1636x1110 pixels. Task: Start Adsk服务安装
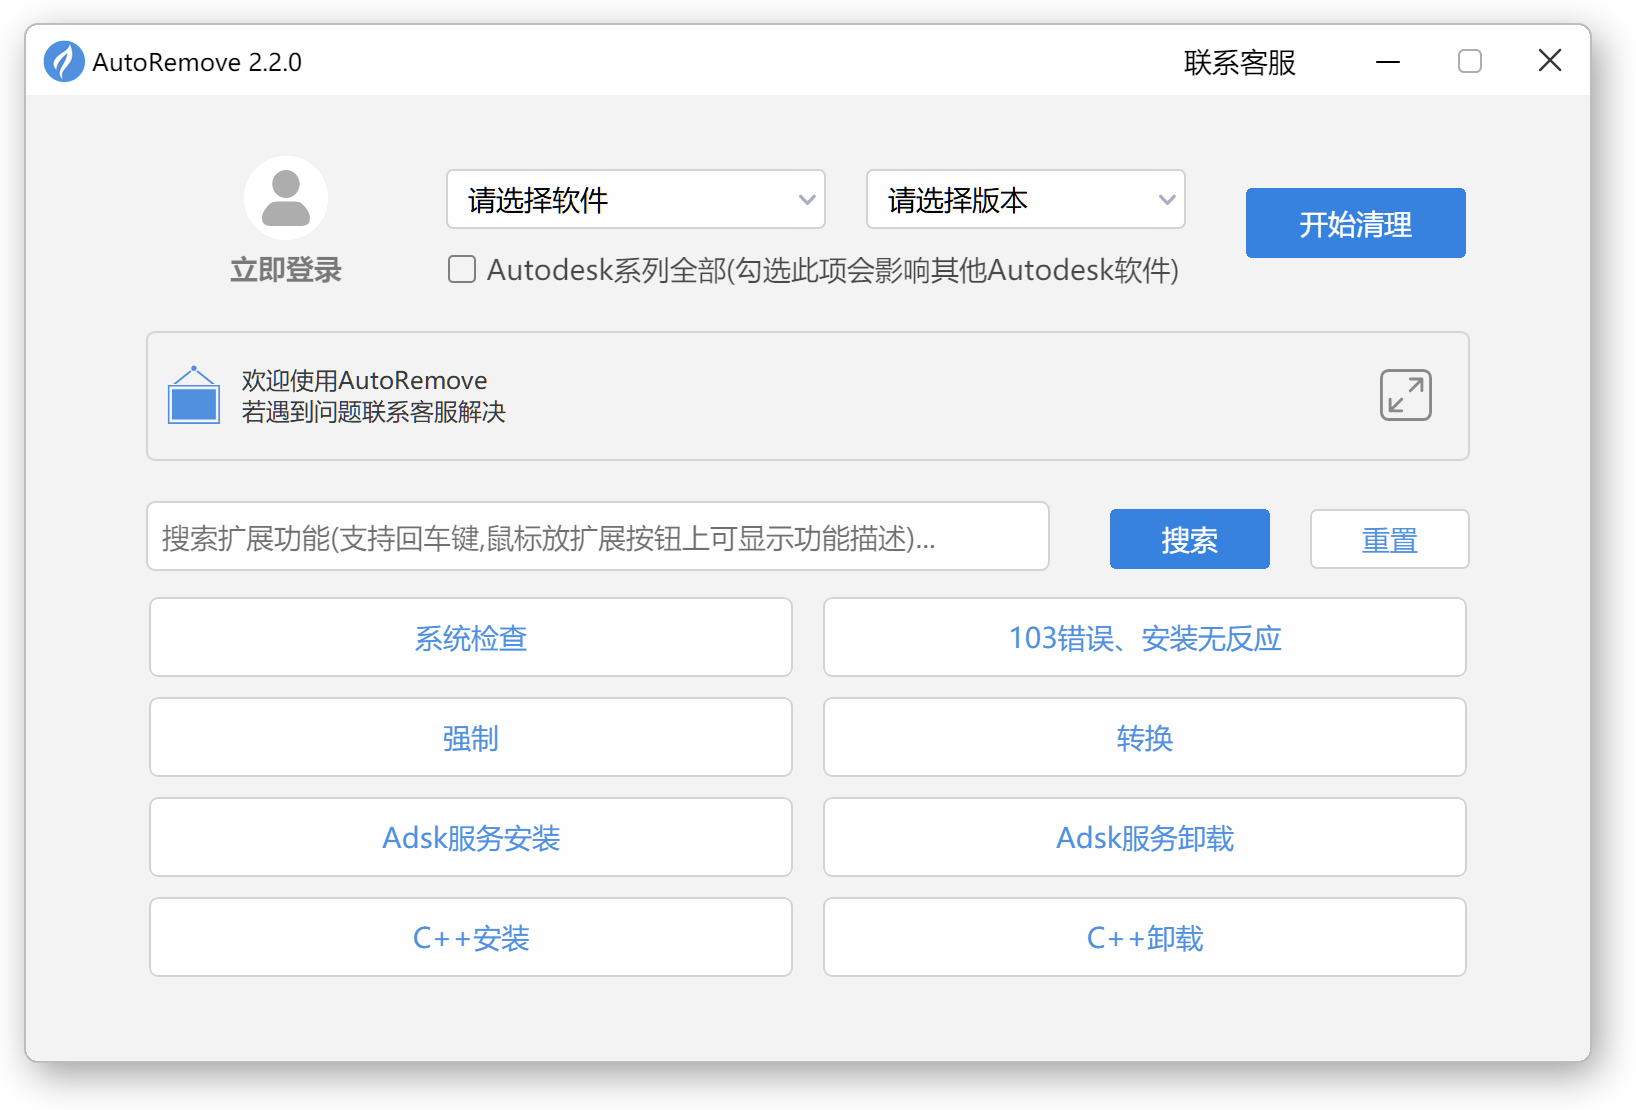(470, 837)
